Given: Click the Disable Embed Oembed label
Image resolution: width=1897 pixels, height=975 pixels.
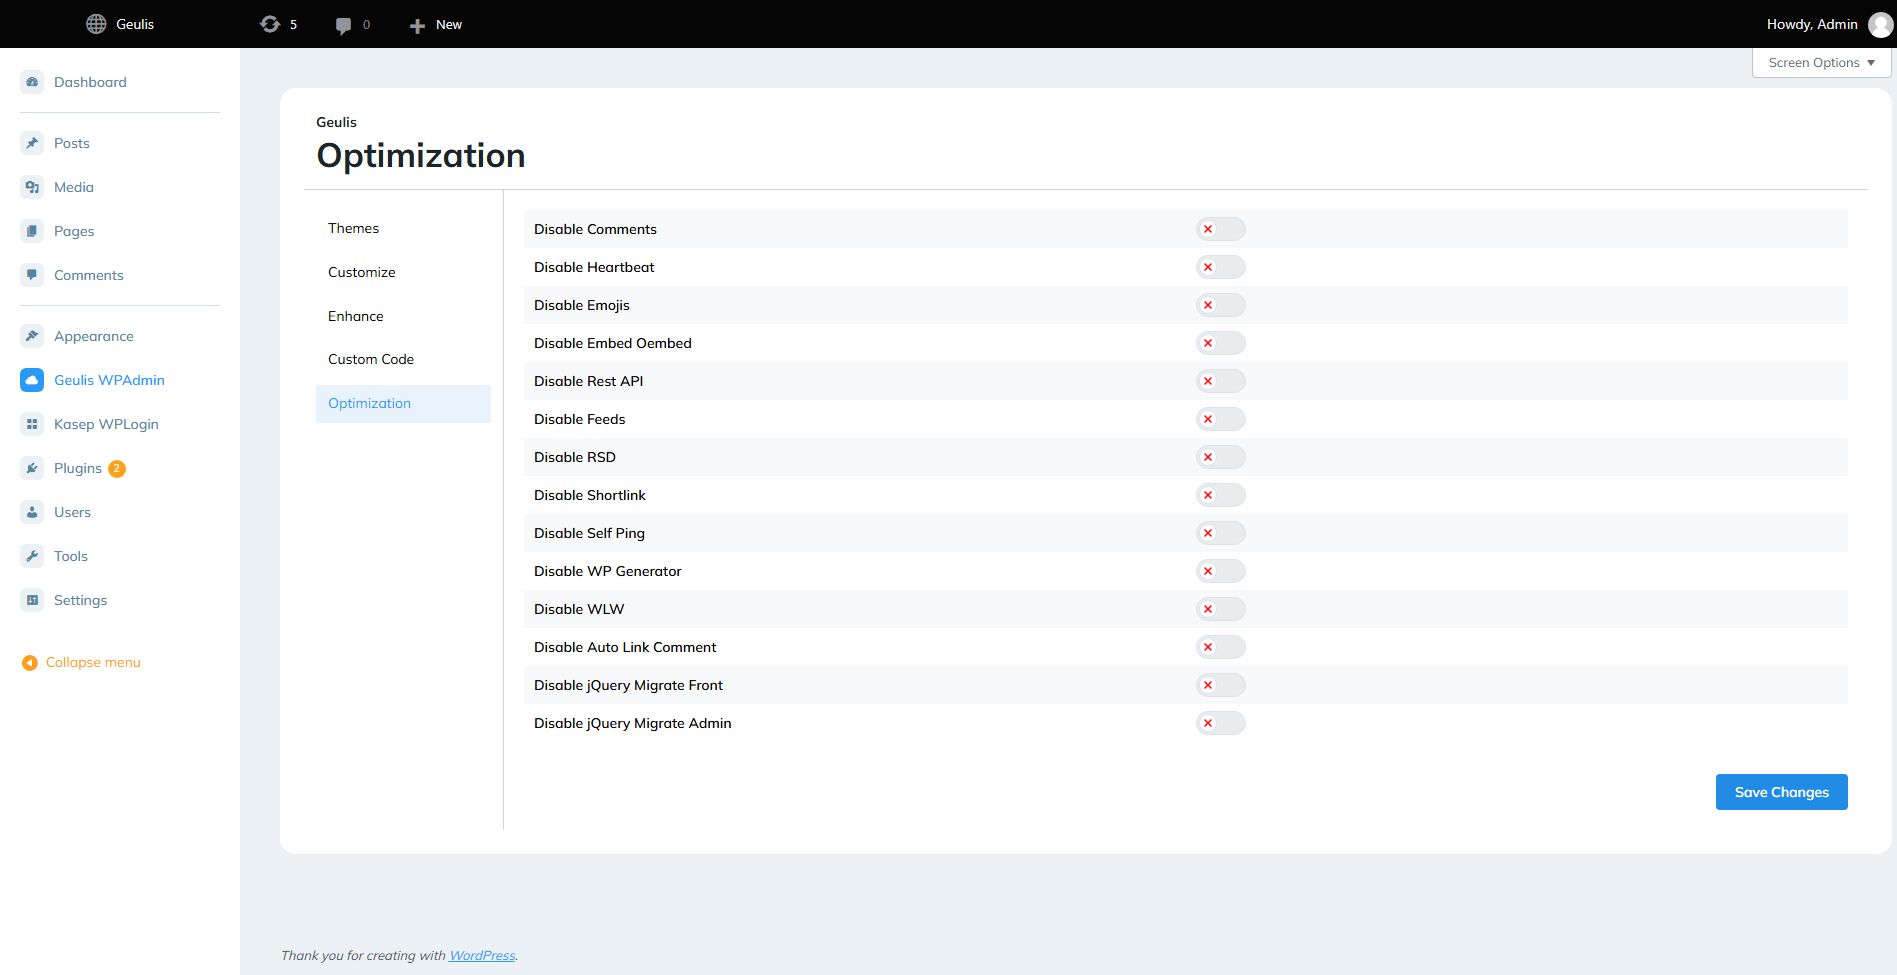Looking at the screenshot, I should pyautogui.click(x=613, y=343).
